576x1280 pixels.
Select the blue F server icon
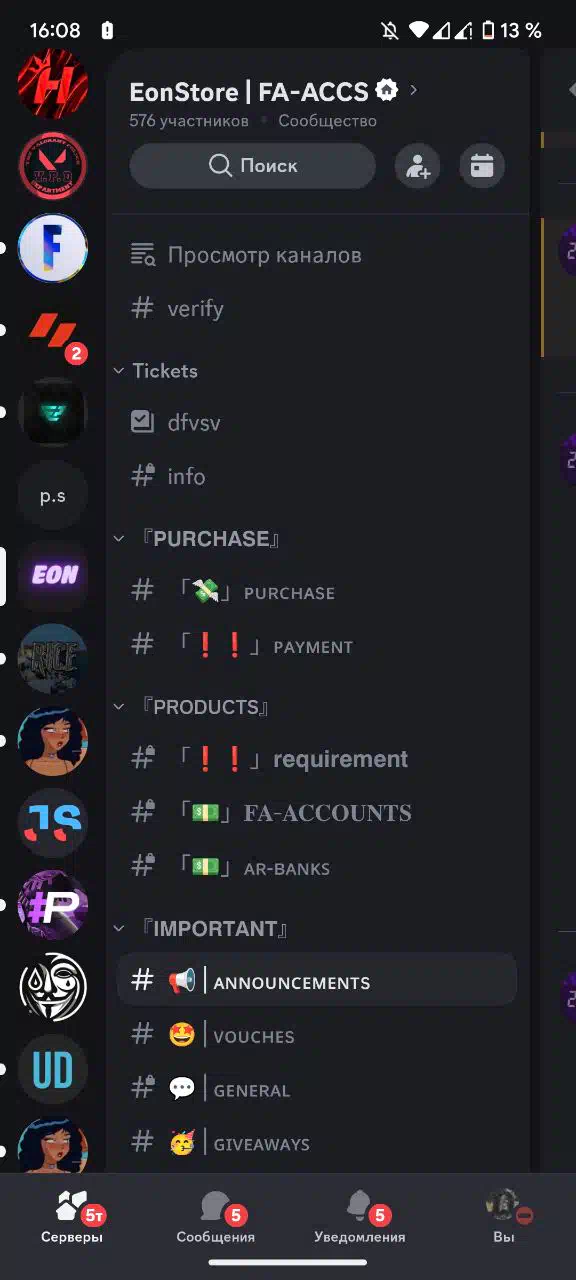53,248
